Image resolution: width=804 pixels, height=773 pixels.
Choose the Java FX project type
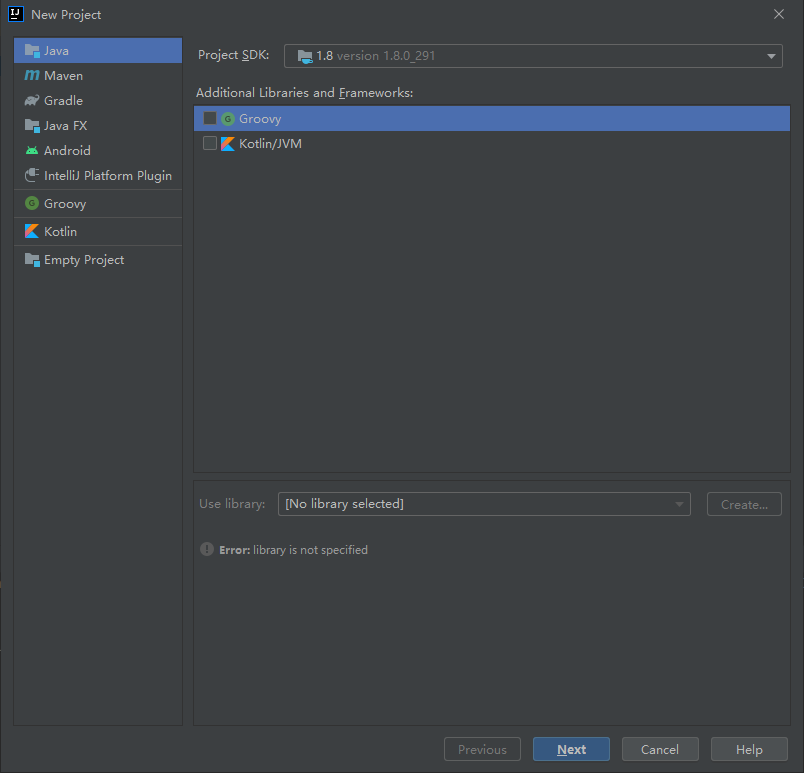[98, 126]
